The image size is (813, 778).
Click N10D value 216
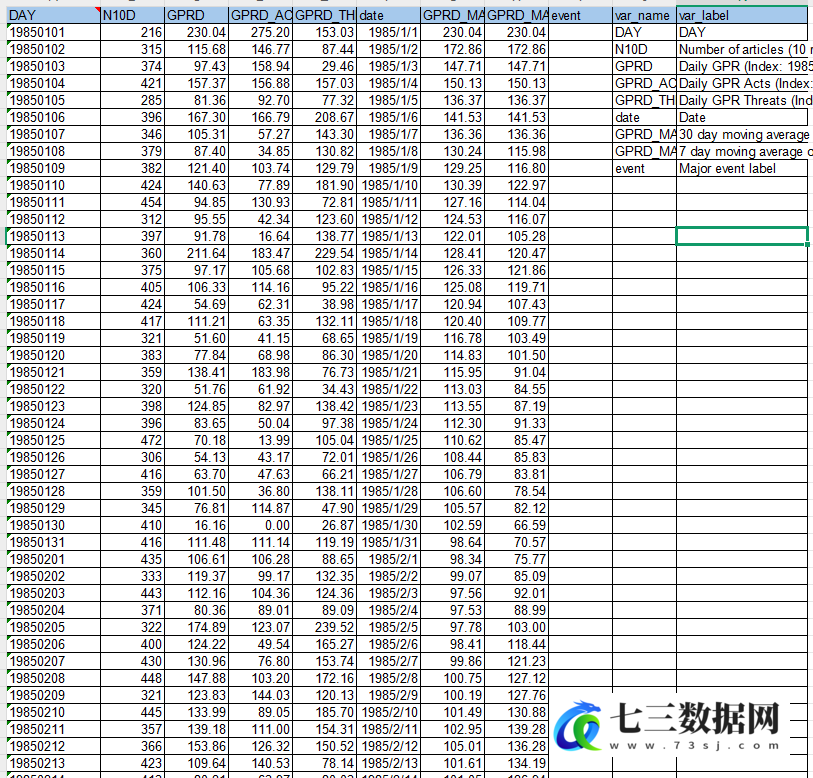(x=132, y=32)
